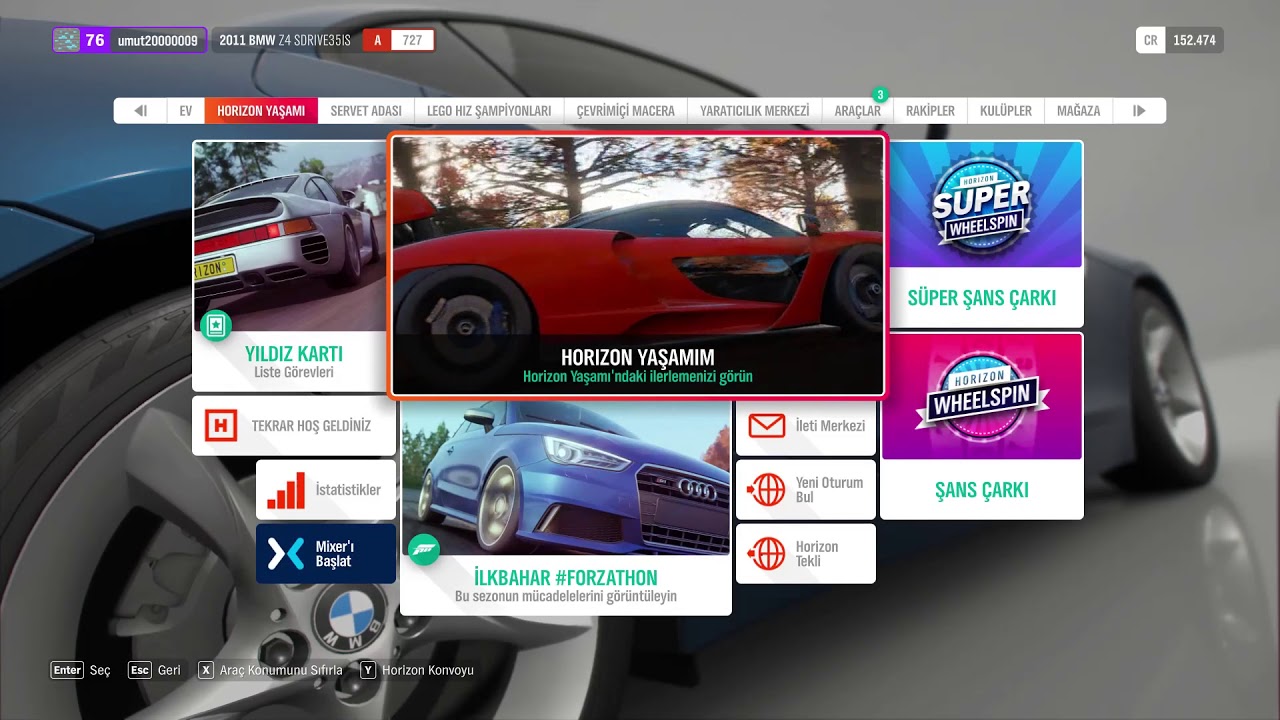Click the pink Horizon Wheelspin logo
The height and width of the screenshot is (720, 1280).
[983, 397]
